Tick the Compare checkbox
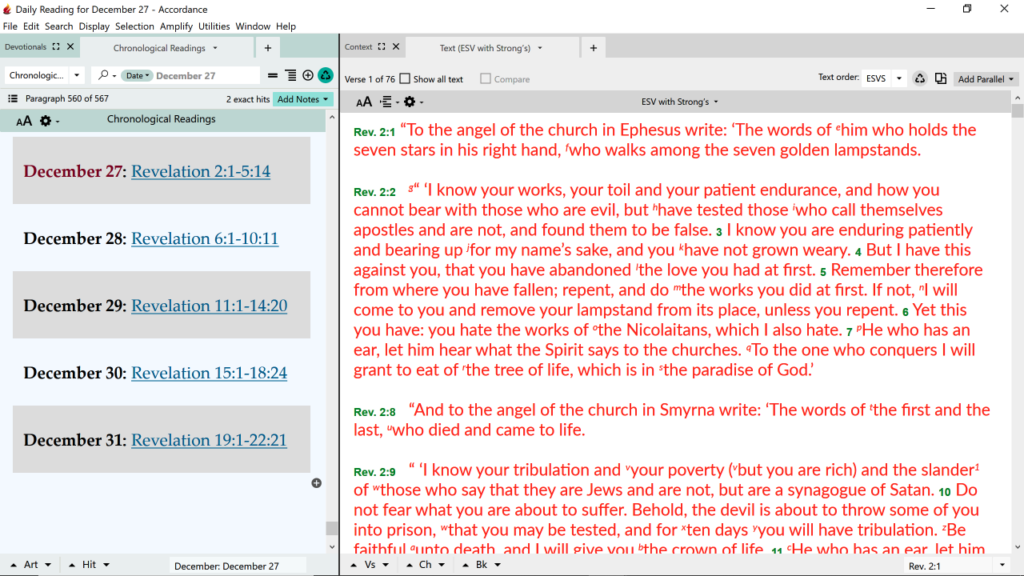This screenshot has width=1024, height=576. click(x=485, y=79)
